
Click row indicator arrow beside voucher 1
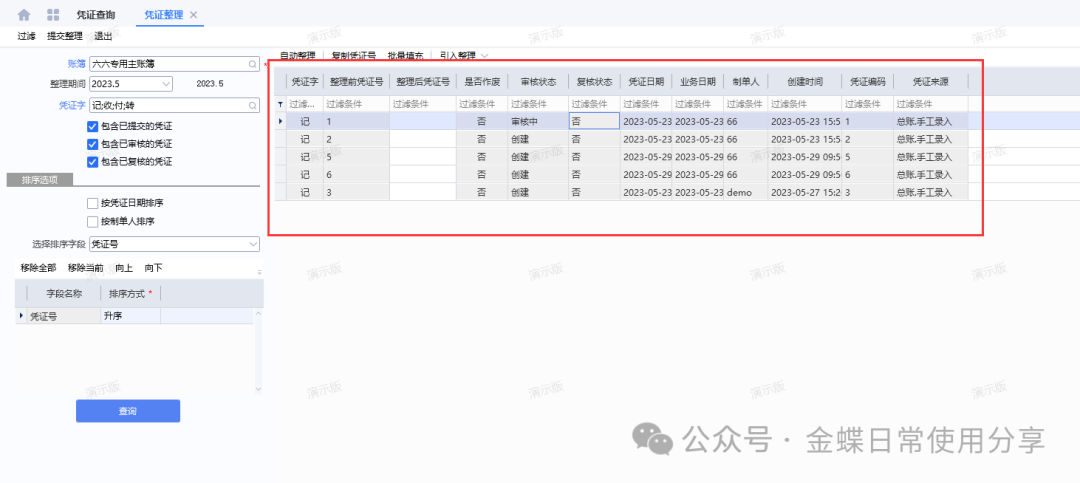tap(280, 121)
